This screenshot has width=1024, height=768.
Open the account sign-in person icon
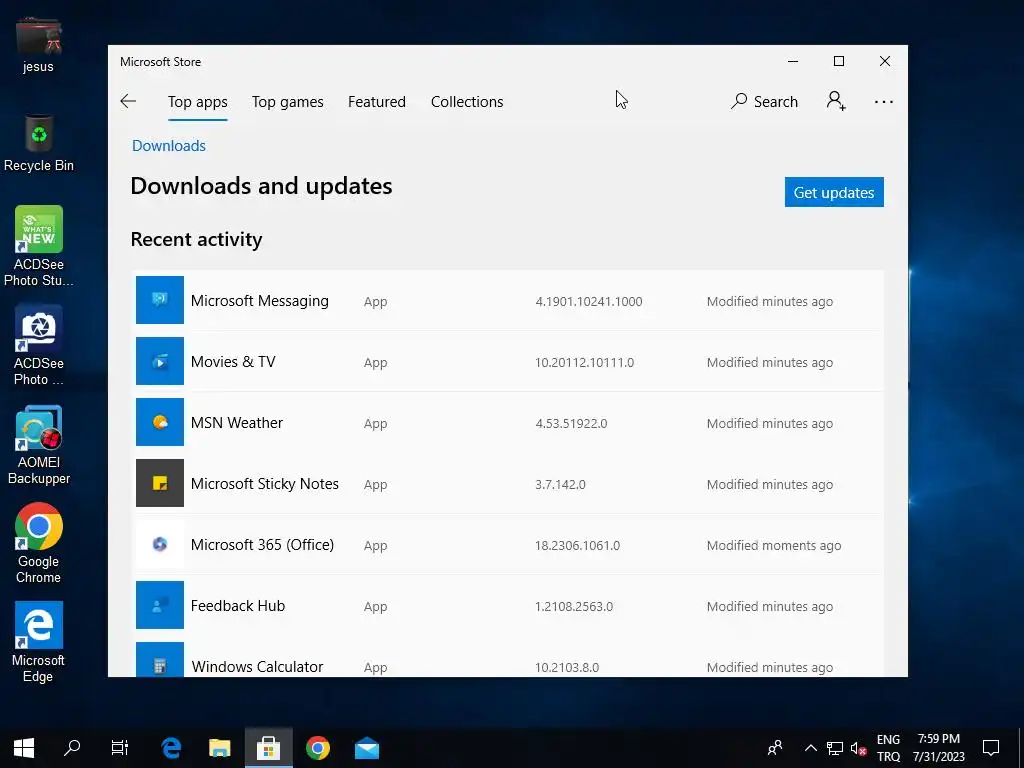[x=836, y=101]
